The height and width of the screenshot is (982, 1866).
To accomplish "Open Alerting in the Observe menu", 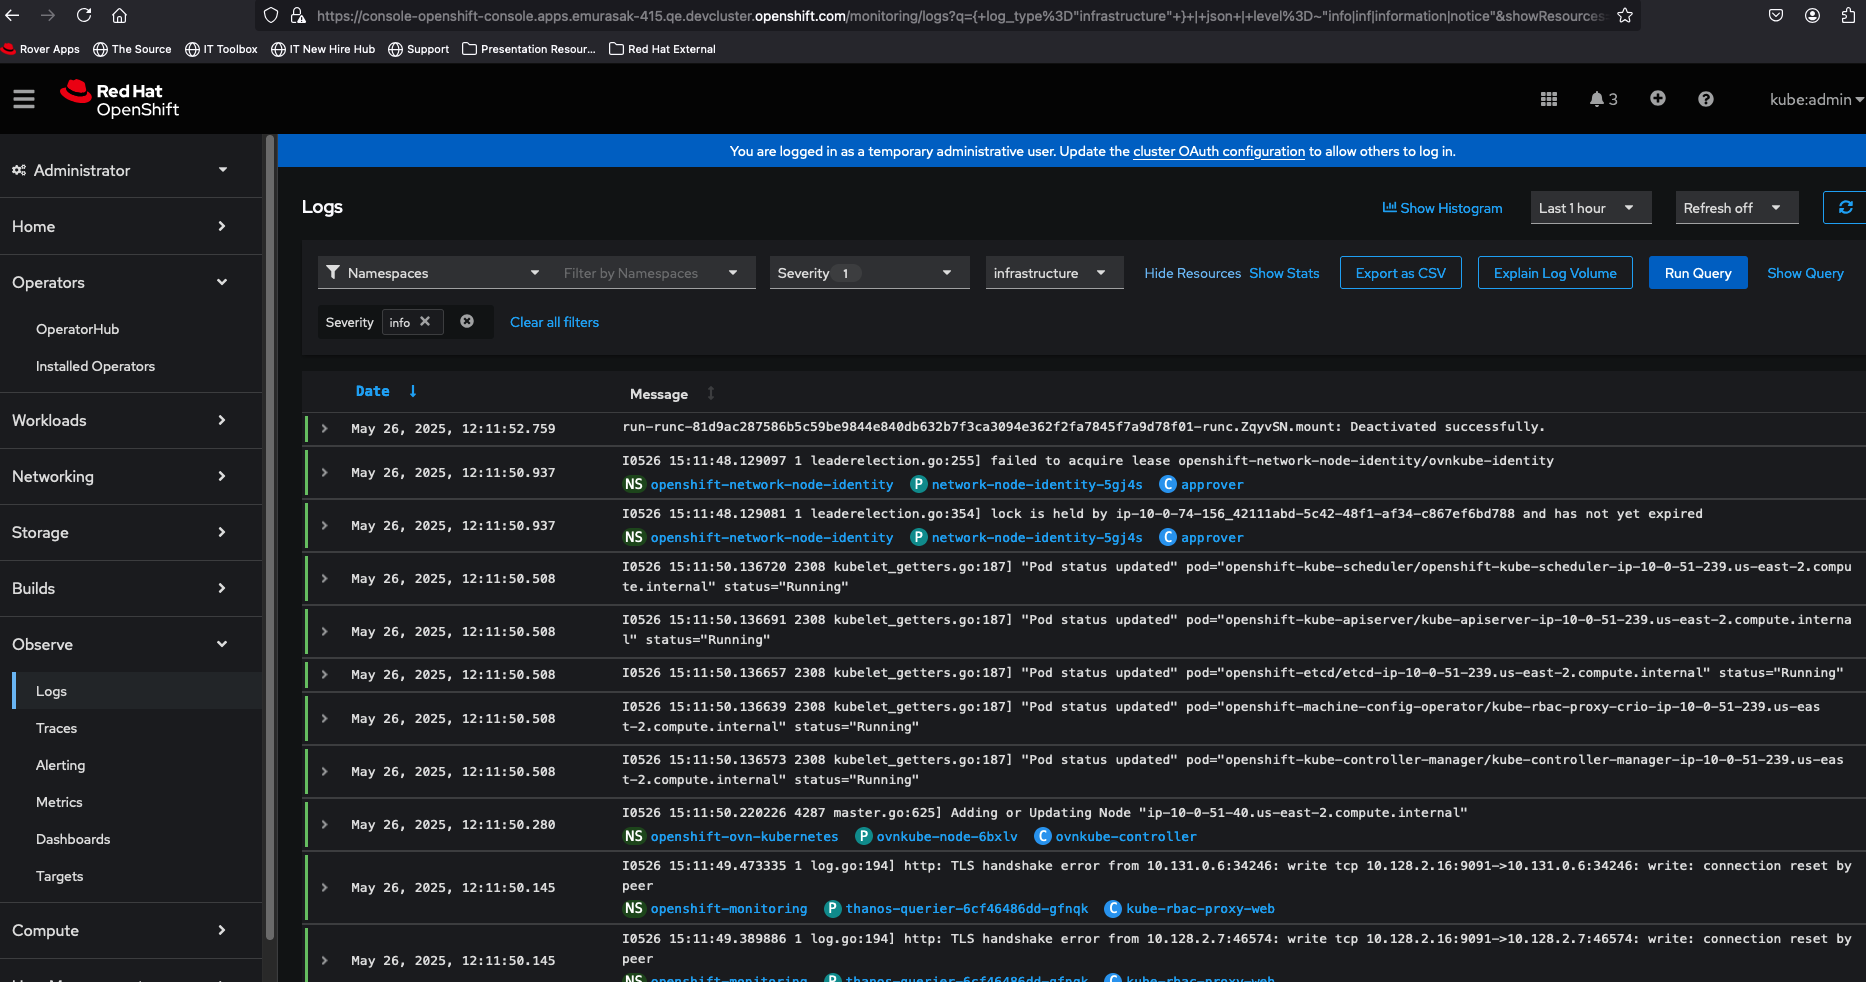I will click(60, 765).
